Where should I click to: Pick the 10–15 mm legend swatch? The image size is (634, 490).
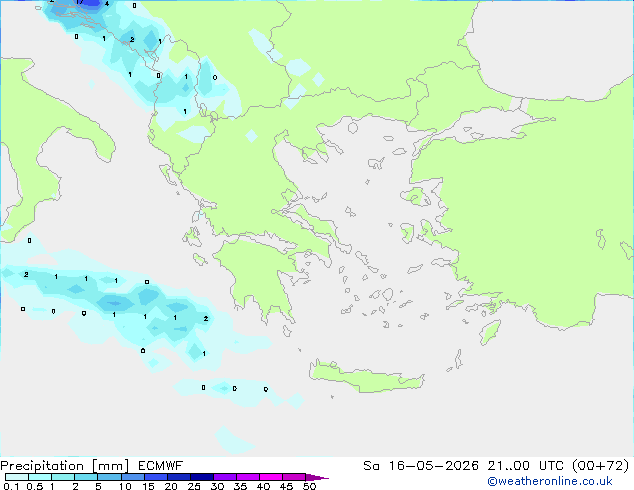point(133,477)
